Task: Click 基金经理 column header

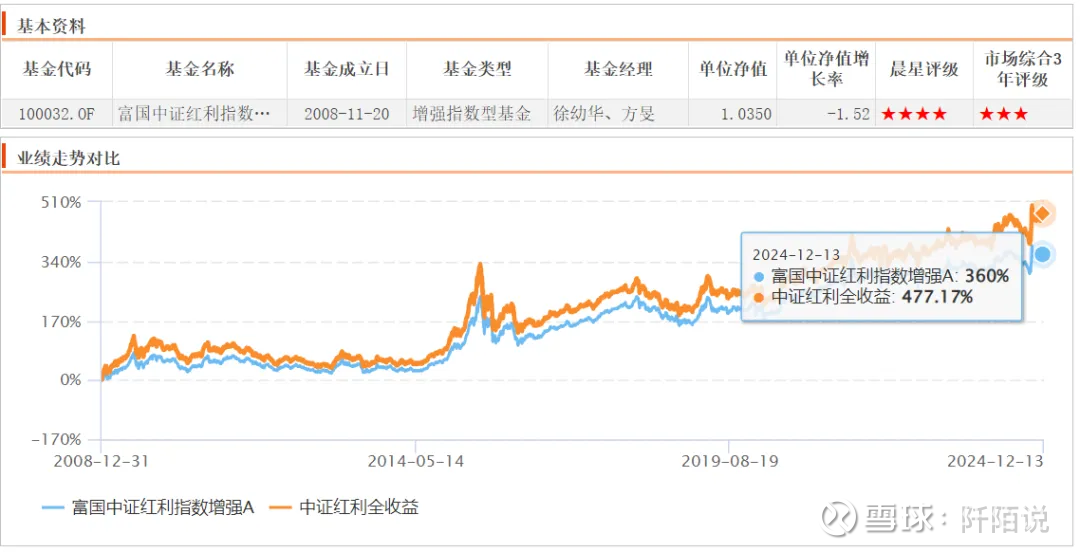Action: pyautogui.click(x=618, y=69)
